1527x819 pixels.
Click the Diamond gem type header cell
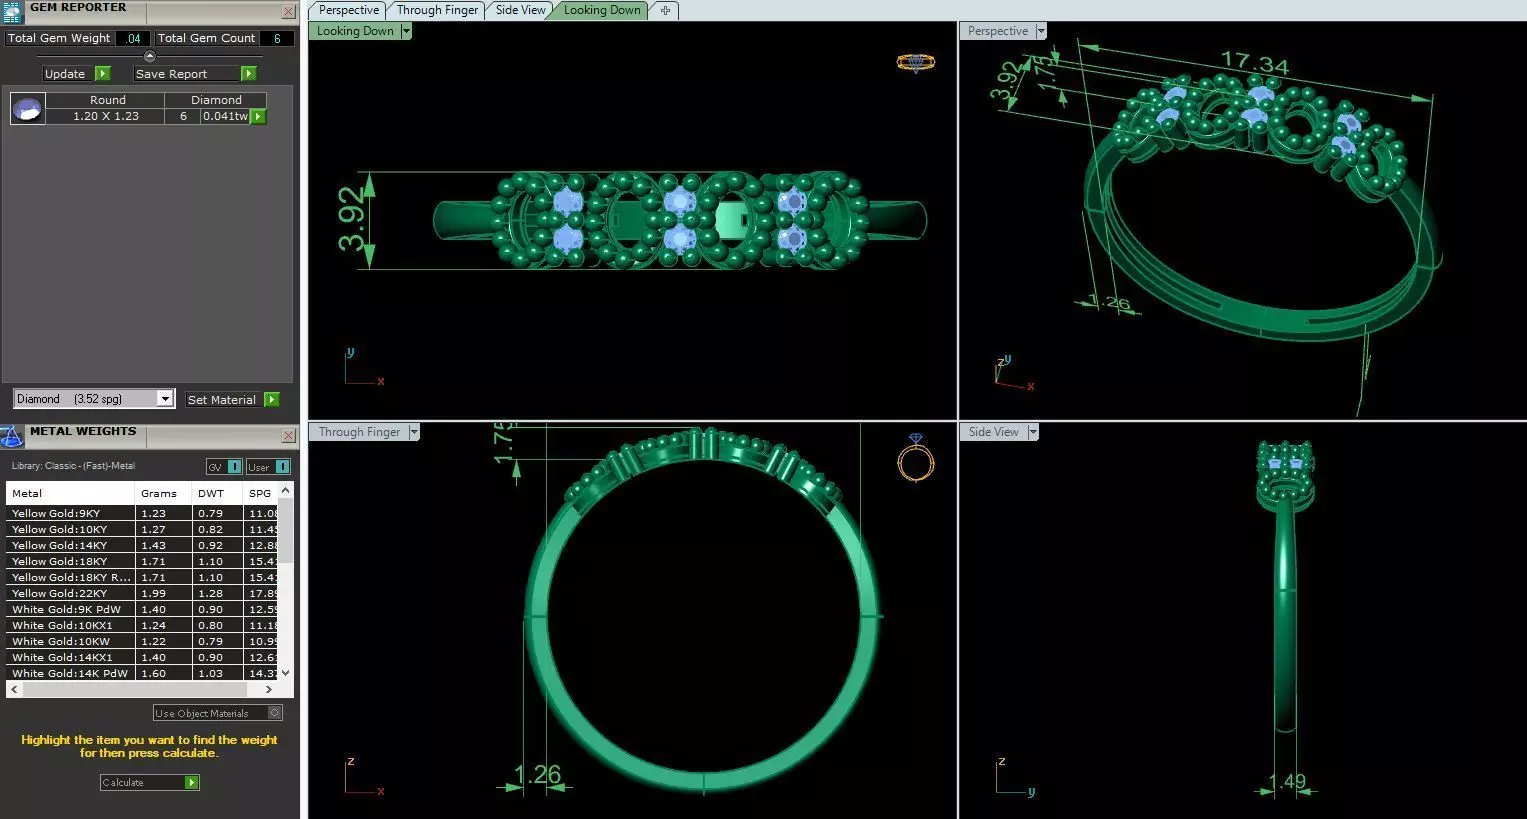coord(216,100)
